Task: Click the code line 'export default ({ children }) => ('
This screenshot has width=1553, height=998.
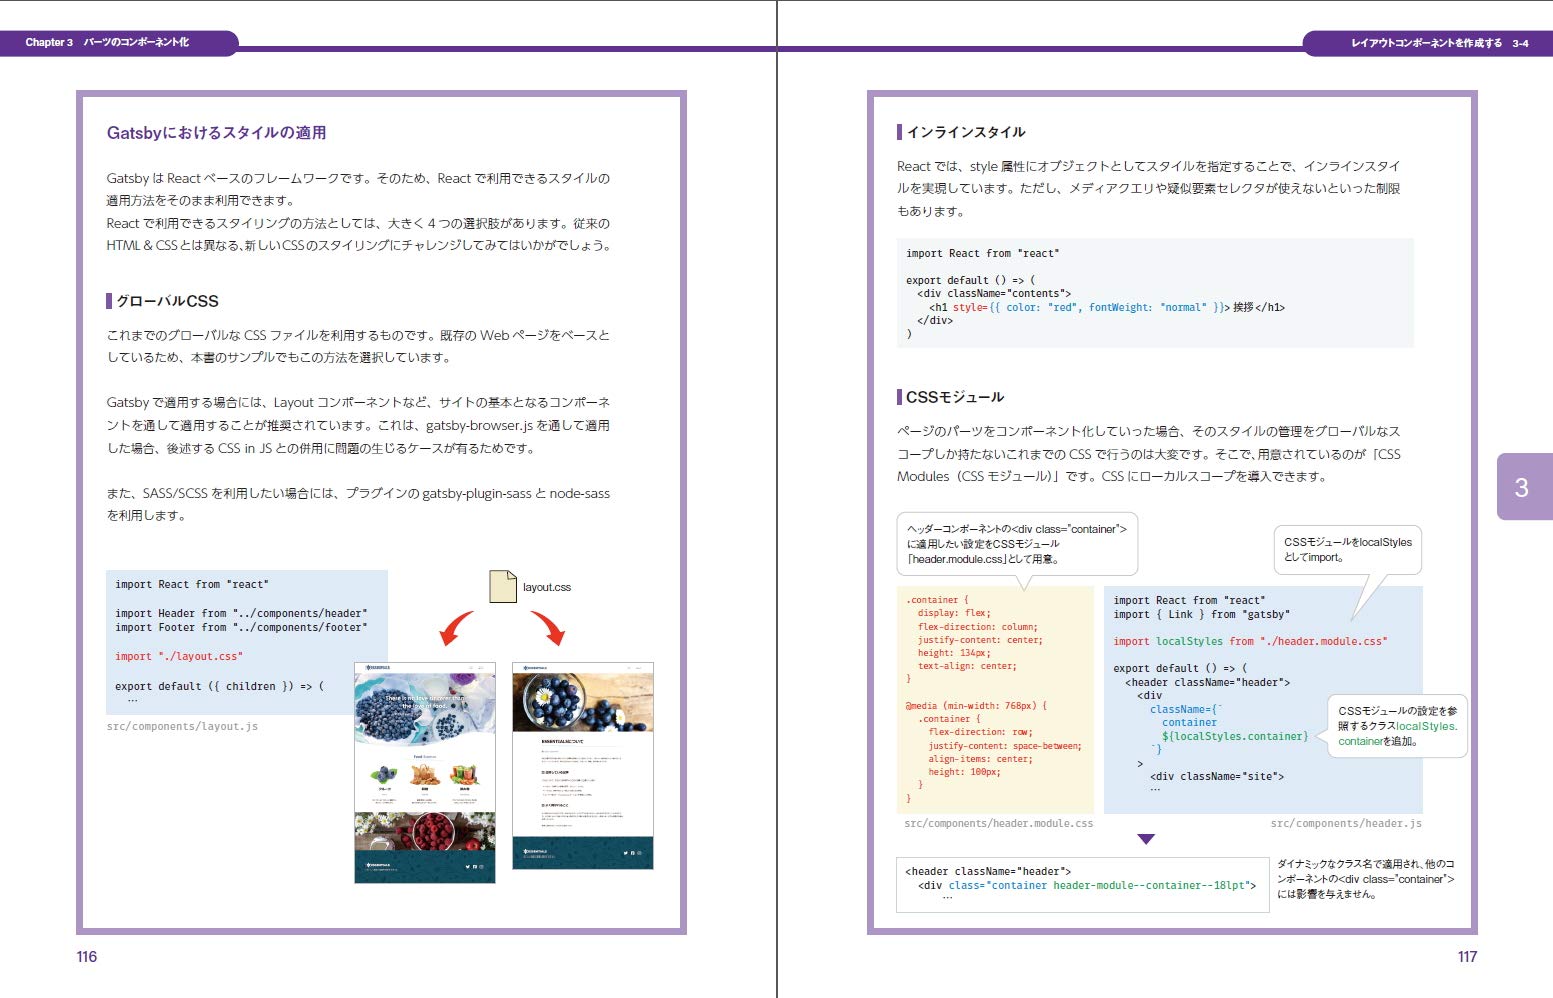Action: (219, 686)
